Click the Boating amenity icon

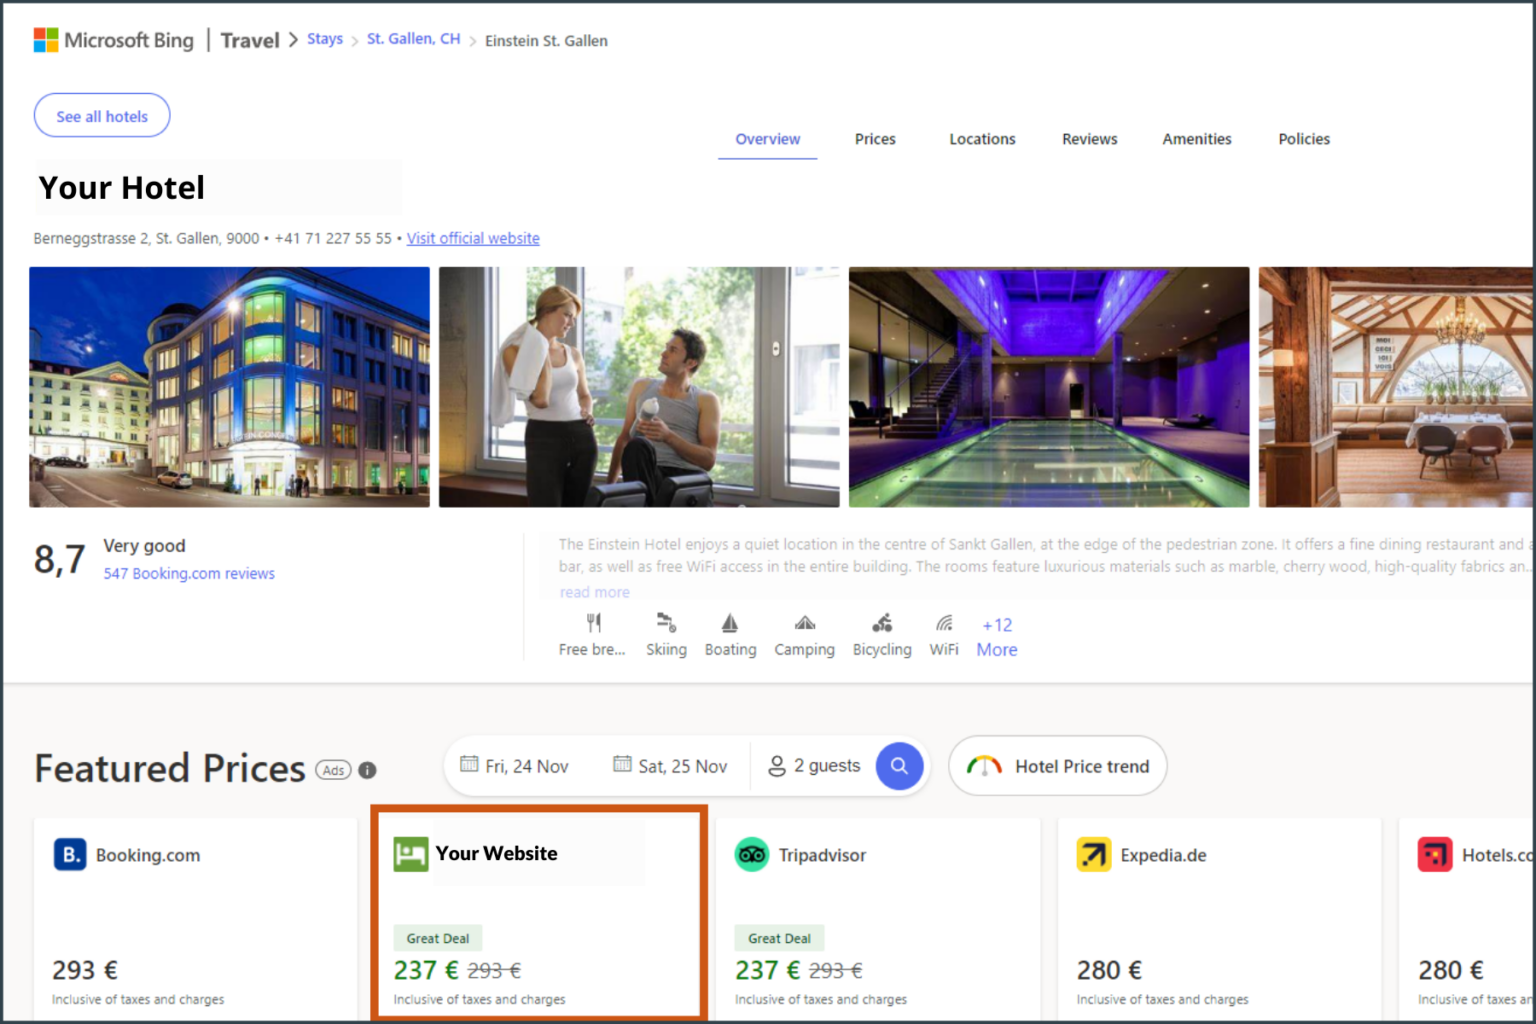tap(730, 622)
